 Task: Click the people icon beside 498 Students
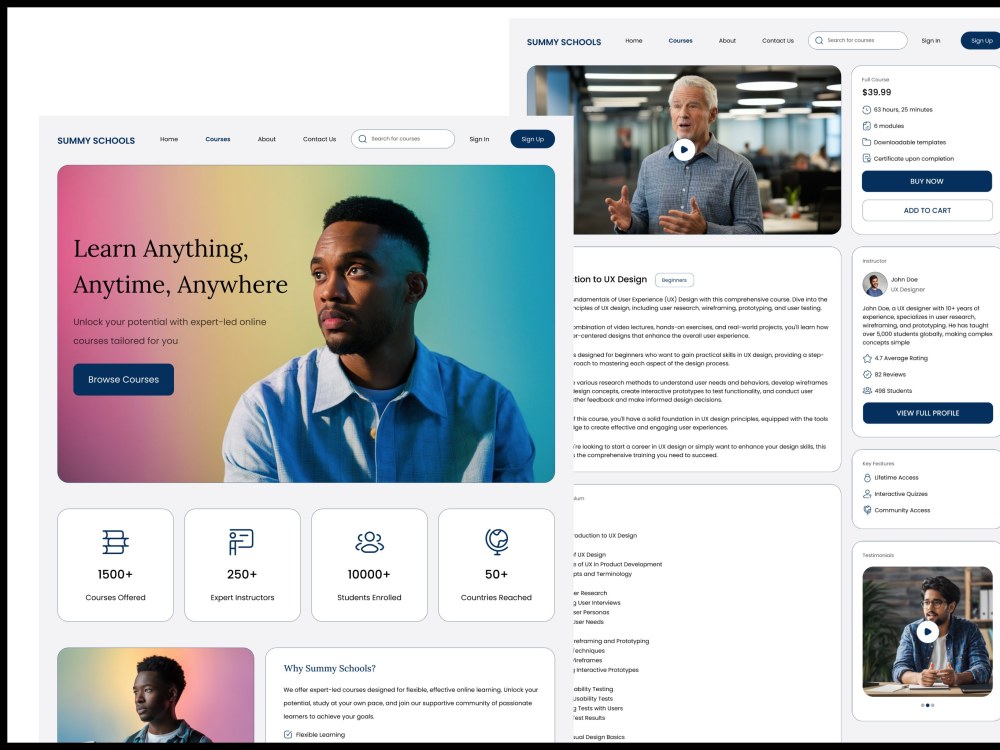(x=867, y=390)
